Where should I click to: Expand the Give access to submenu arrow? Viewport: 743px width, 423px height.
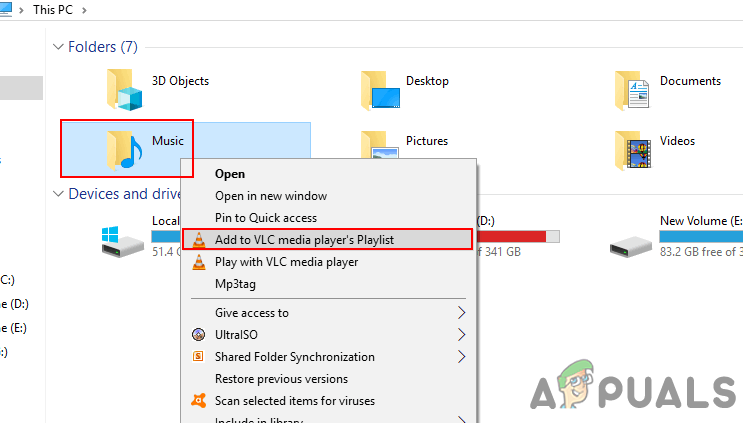pyautogui.click(x=461, y=313)
